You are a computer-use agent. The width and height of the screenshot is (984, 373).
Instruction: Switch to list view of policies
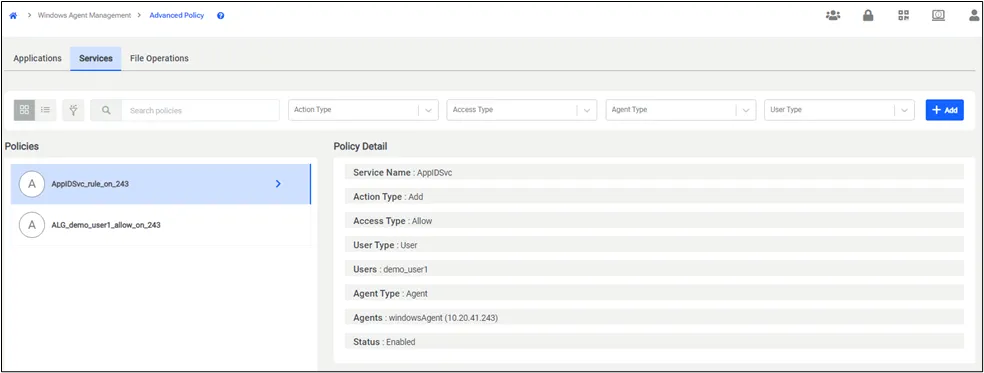click(46, 110)
